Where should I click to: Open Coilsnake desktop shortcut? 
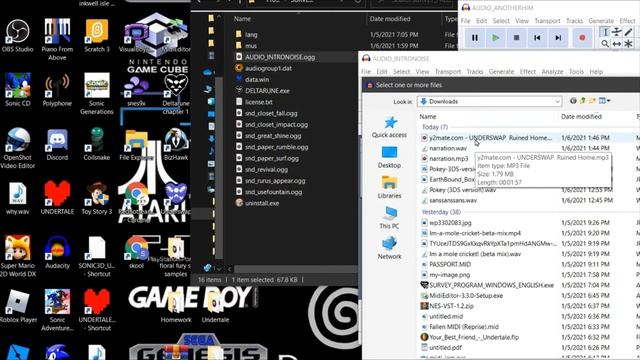click(97, 144)
